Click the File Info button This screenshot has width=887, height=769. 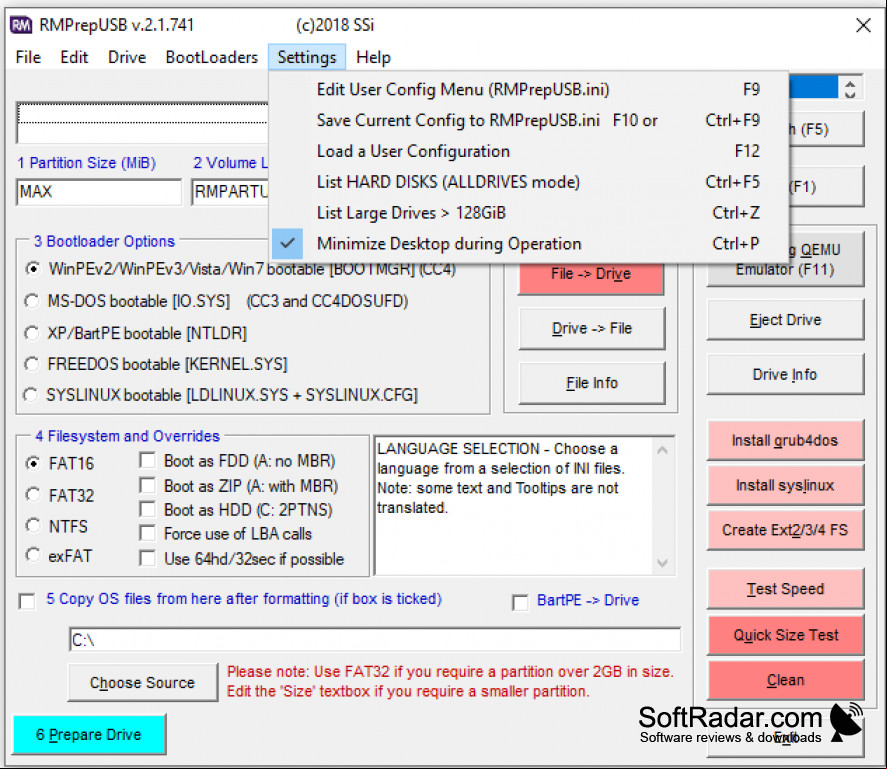591,383
